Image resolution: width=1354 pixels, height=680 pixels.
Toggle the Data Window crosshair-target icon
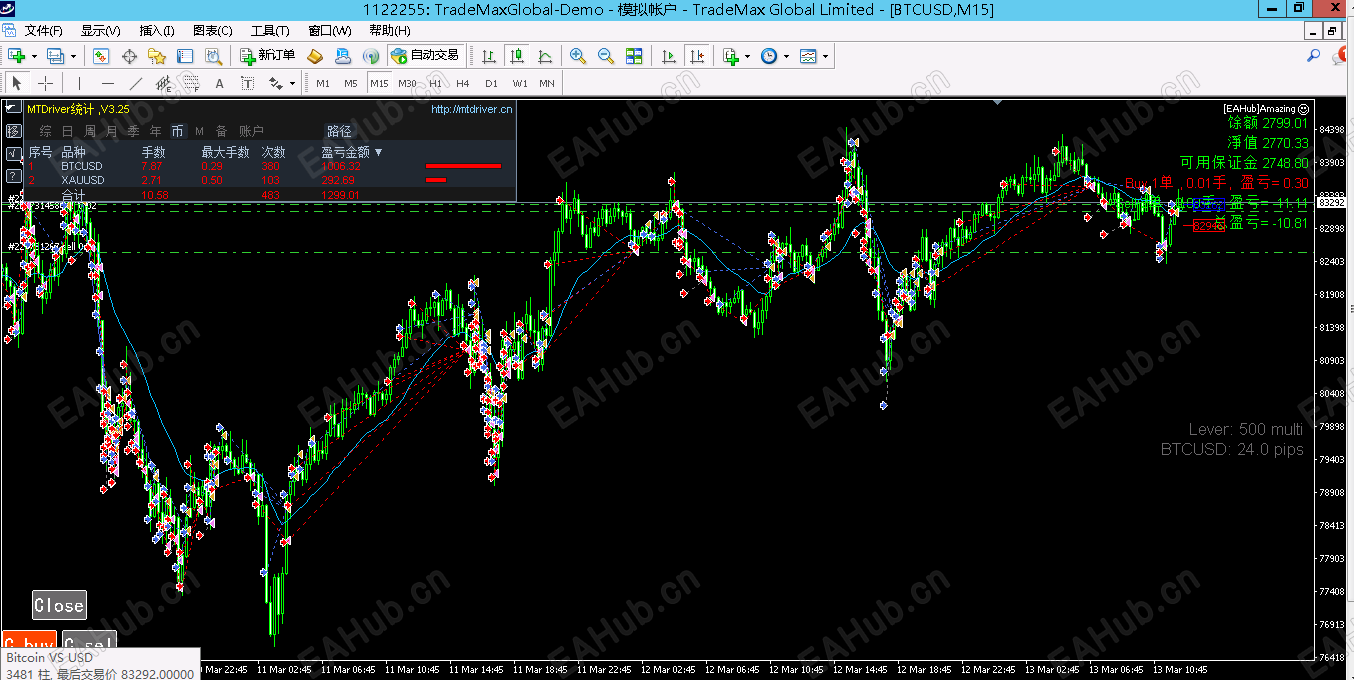pos(129,56)
